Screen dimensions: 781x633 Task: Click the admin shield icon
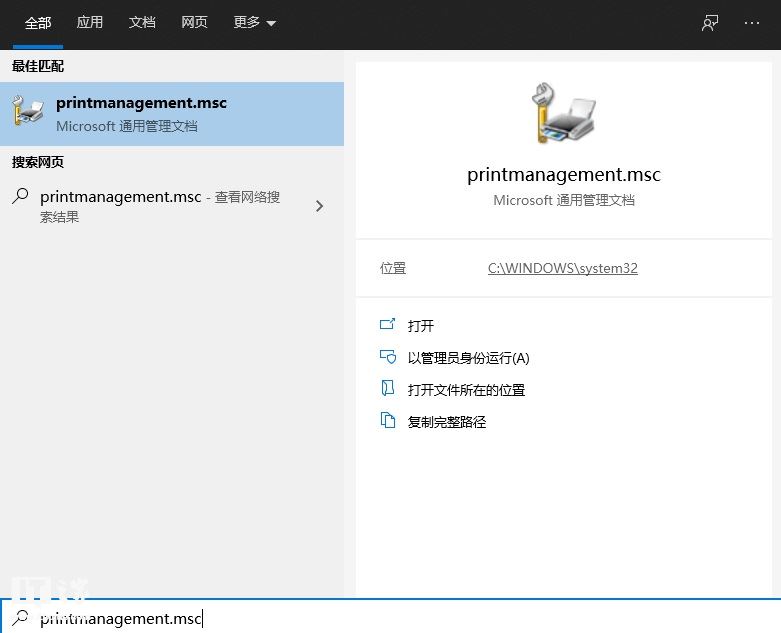[x=388, y=357]
